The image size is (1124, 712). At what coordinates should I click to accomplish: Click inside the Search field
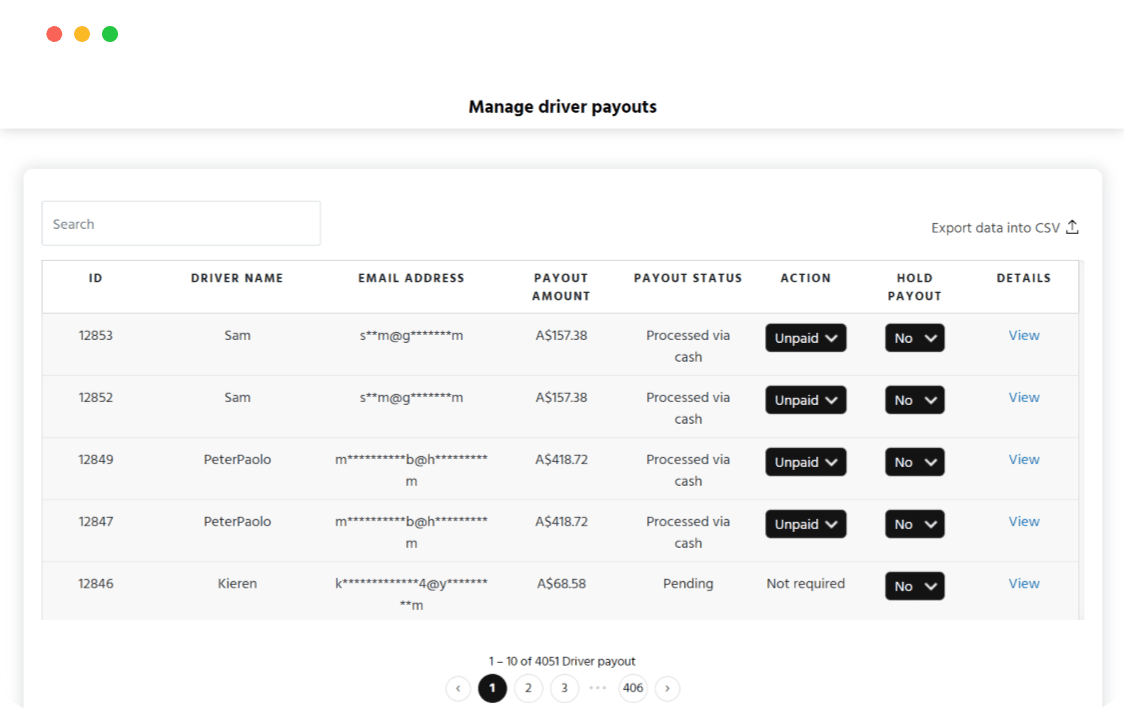tap(180, 222)
